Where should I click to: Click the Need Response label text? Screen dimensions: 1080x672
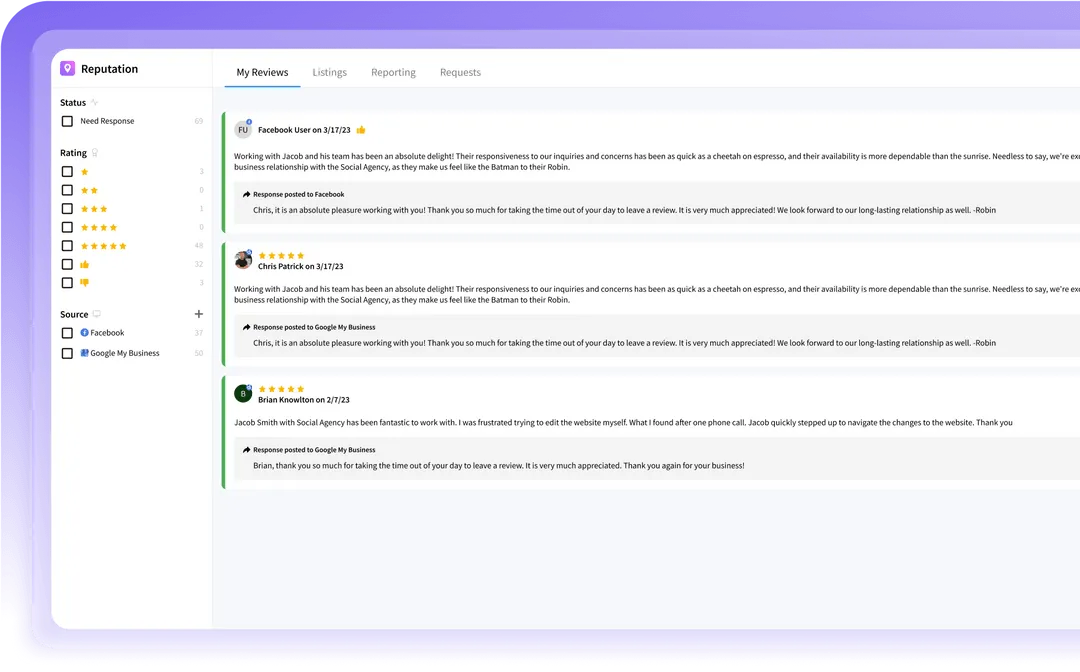pyautogui.click(x=107, y=121)
